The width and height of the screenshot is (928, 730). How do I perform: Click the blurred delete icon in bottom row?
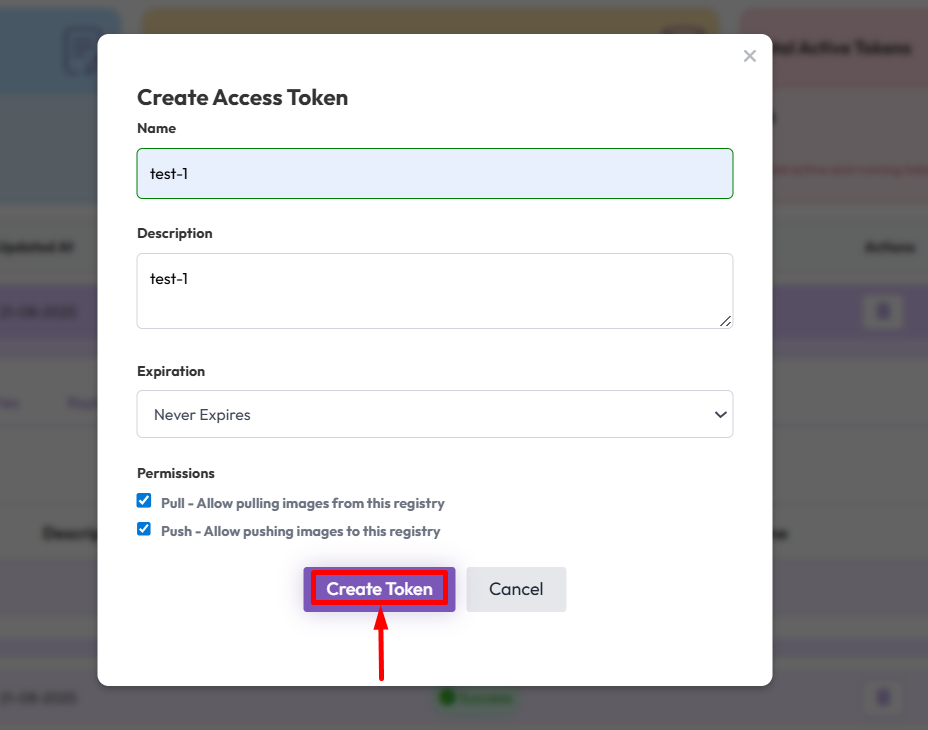click(x=882, y=698)
